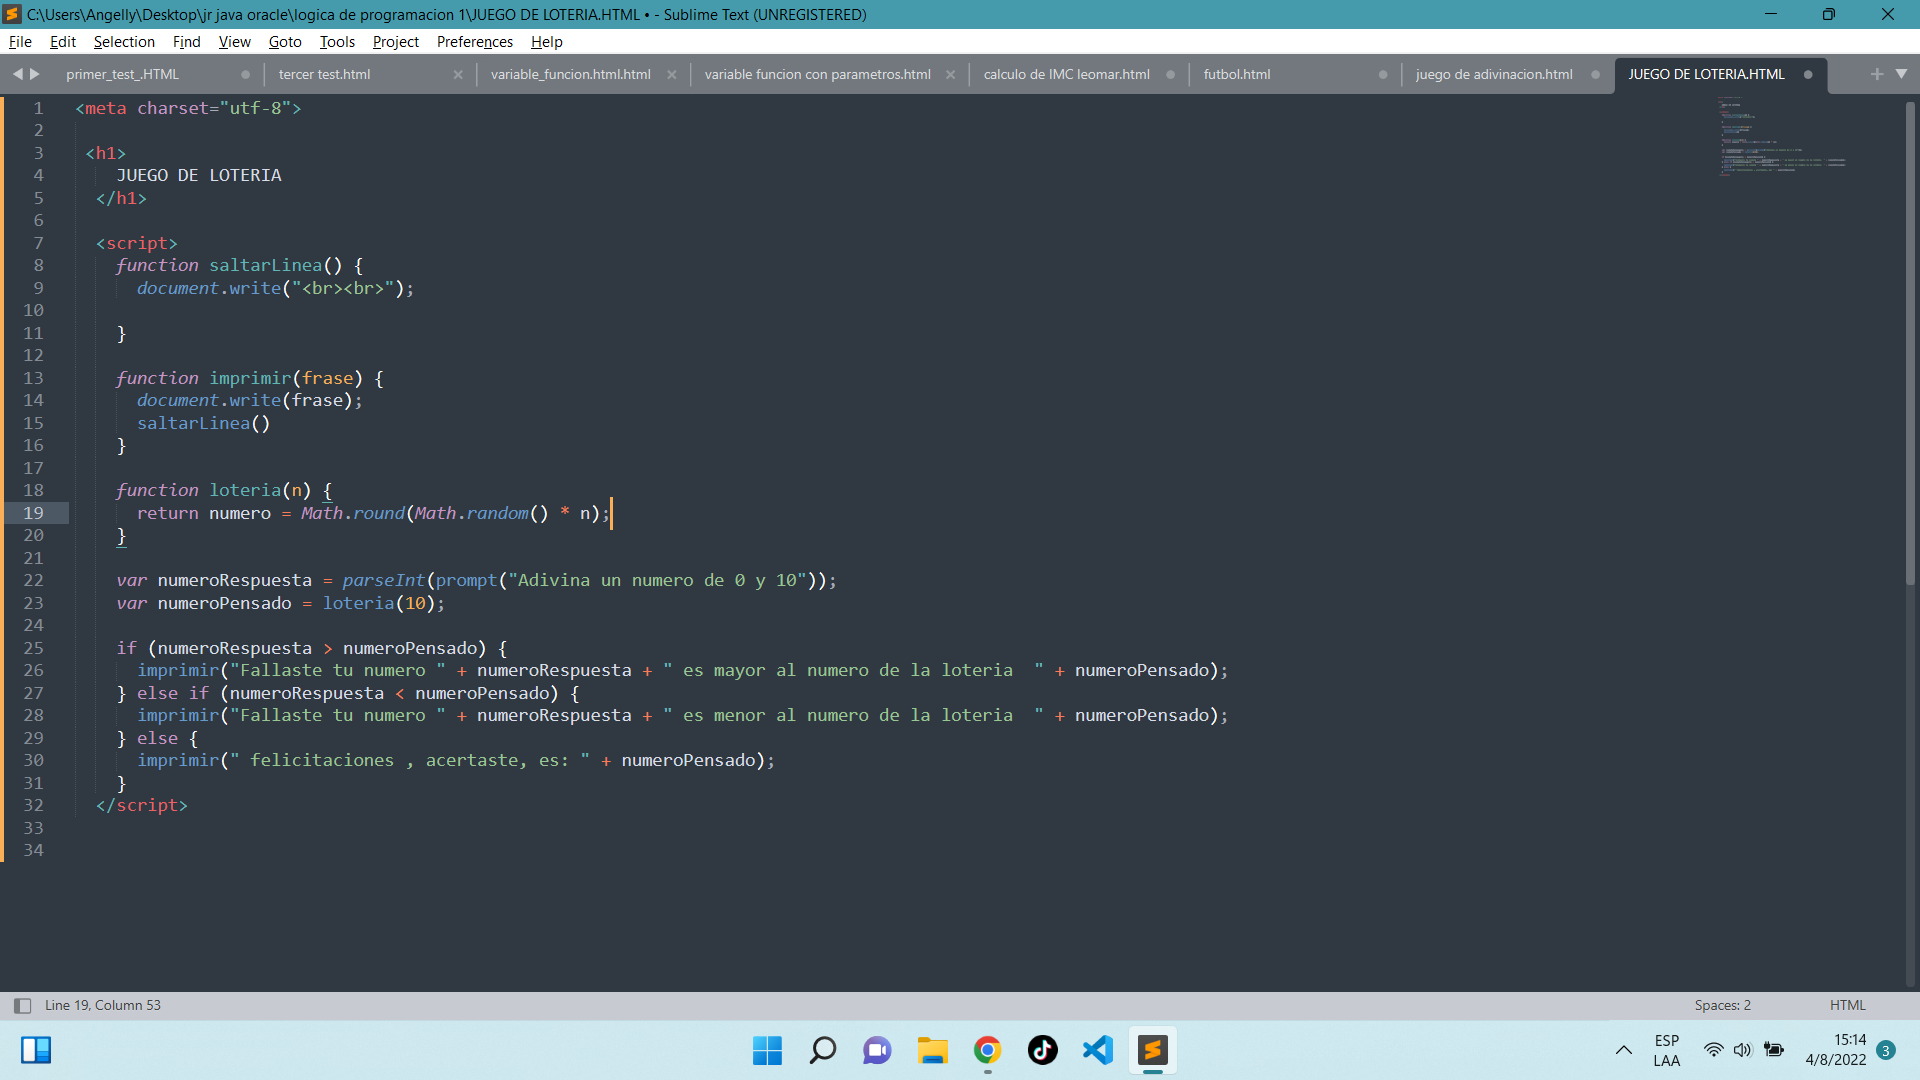Open the ESP LAA language switcher
1920x1080 pixels.
tap(1666, 1050)
